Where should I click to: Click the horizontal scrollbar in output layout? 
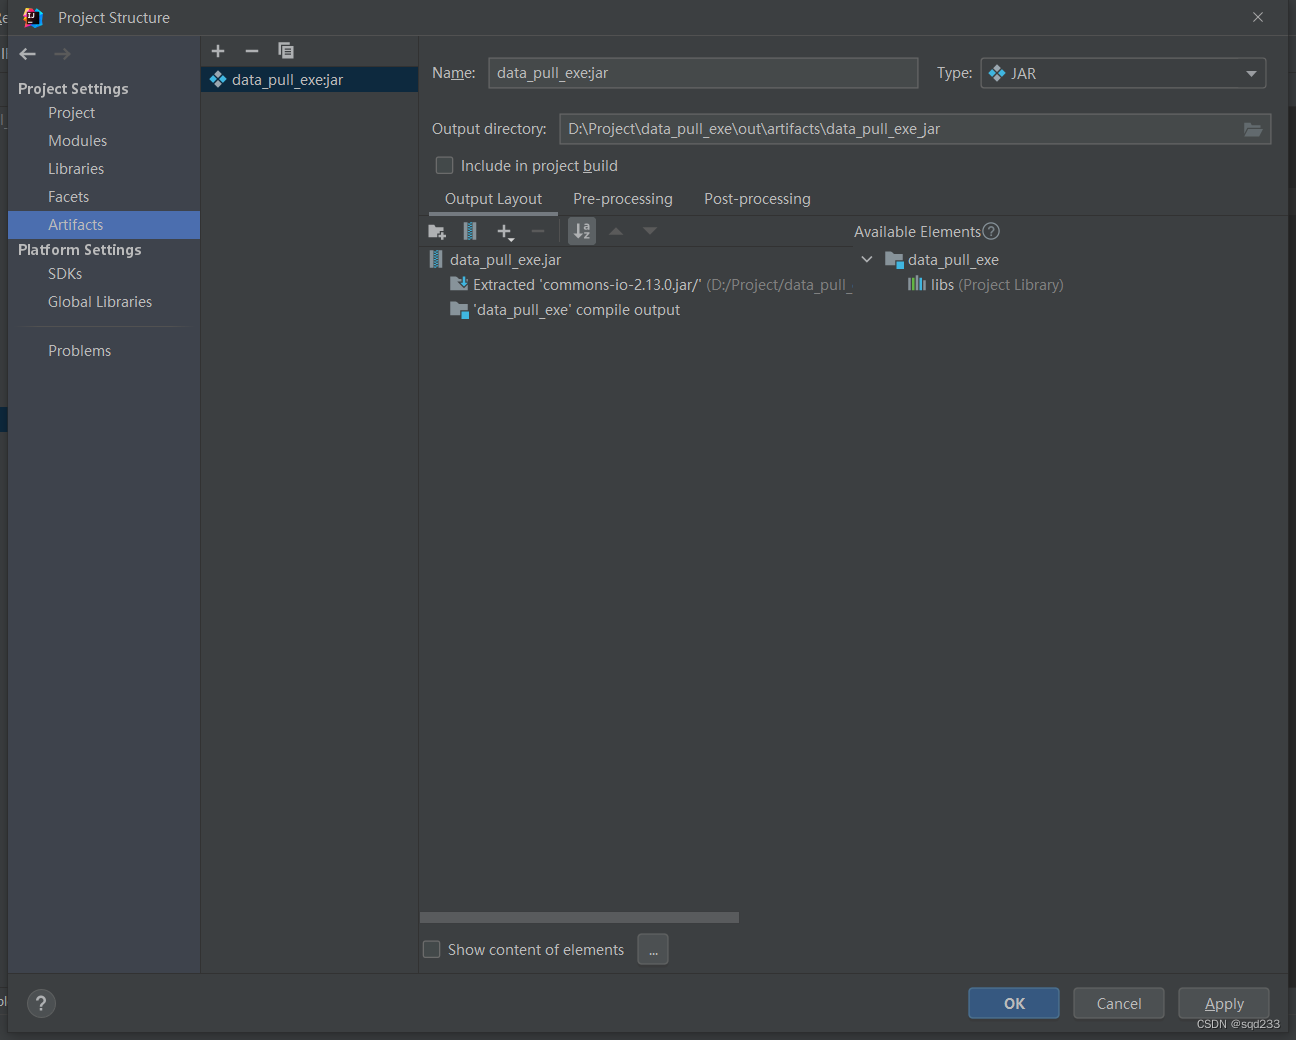579,917
